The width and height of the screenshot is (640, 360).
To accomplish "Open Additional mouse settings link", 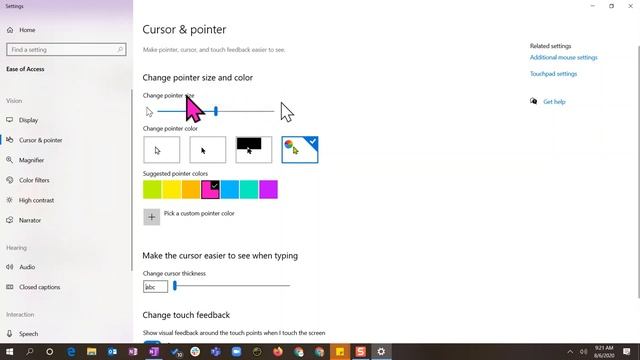I will 564,58.
